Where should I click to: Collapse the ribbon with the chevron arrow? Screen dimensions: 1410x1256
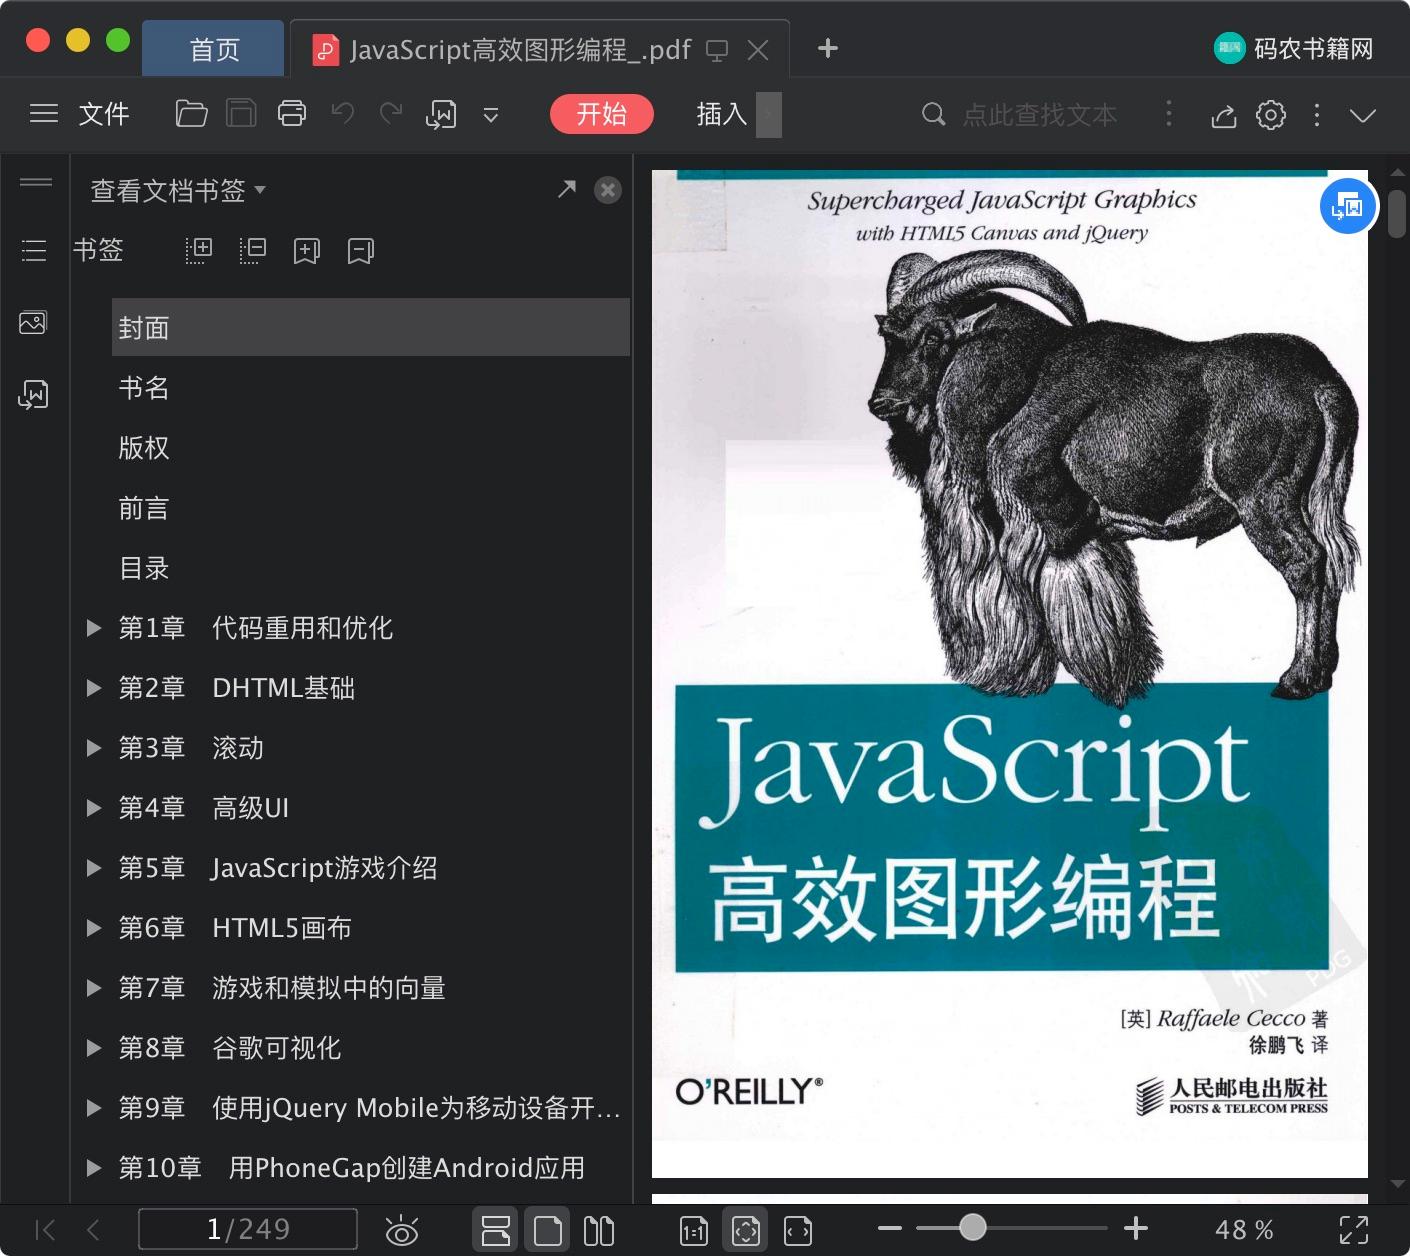pos(1363,115)
